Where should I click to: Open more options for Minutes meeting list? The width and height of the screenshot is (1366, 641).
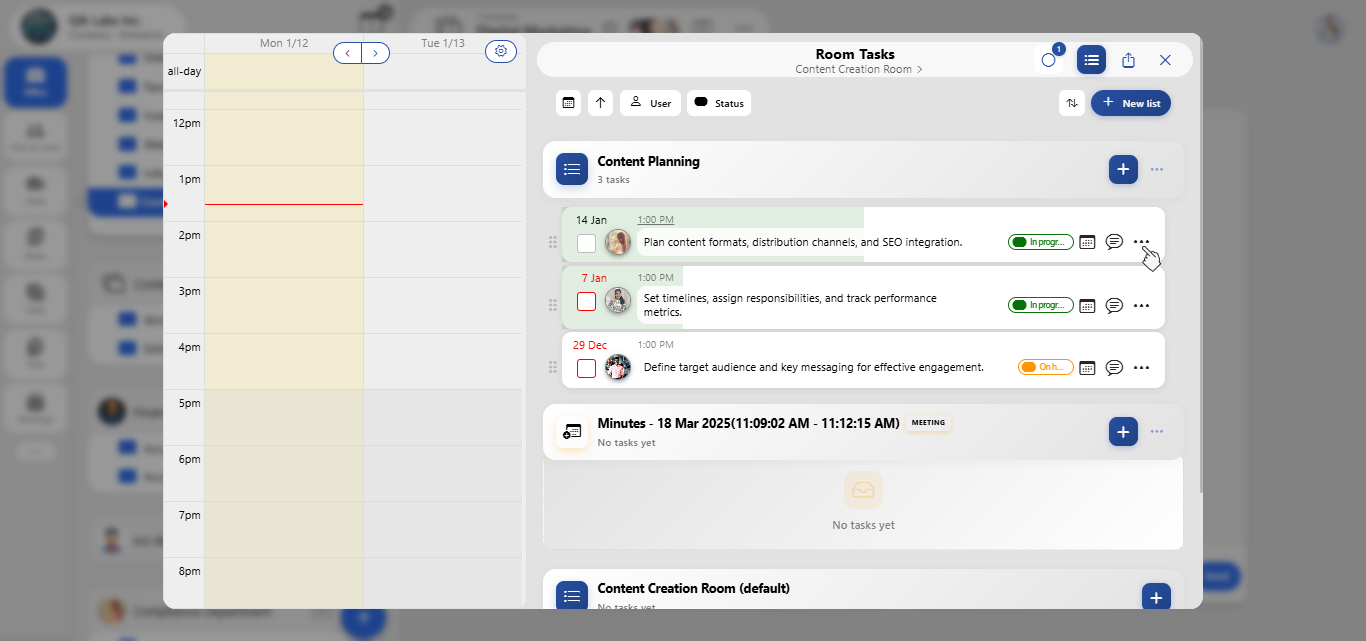[x=1157, y=431]
